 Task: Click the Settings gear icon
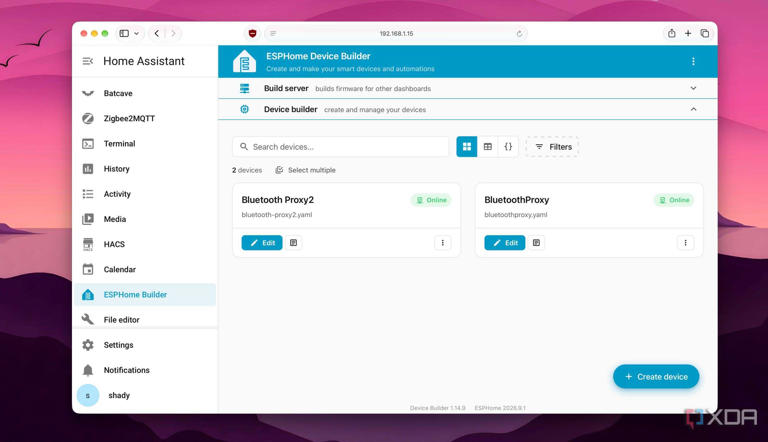(88, 345)
